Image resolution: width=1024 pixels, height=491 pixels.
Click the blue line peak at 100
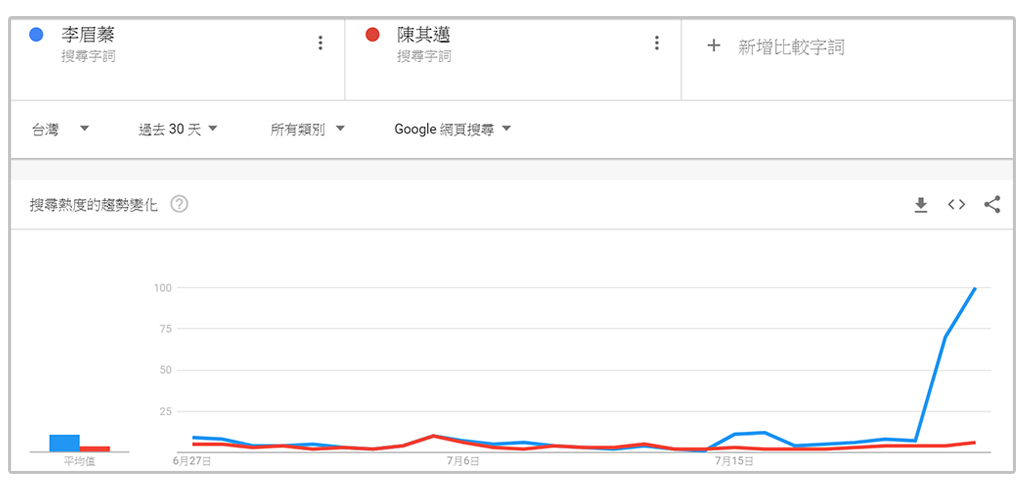[974, 289]
